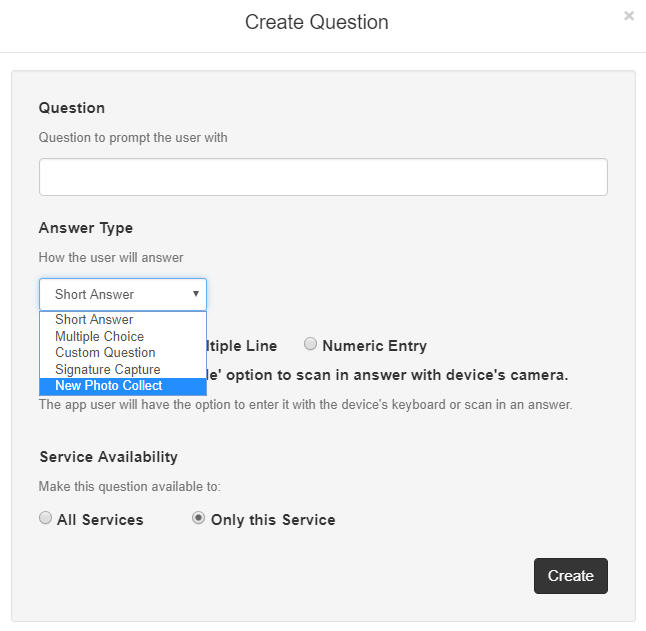This screenshot has height=631, width=646.
Task: Click the Question text input field
Action: coord(323,177)
